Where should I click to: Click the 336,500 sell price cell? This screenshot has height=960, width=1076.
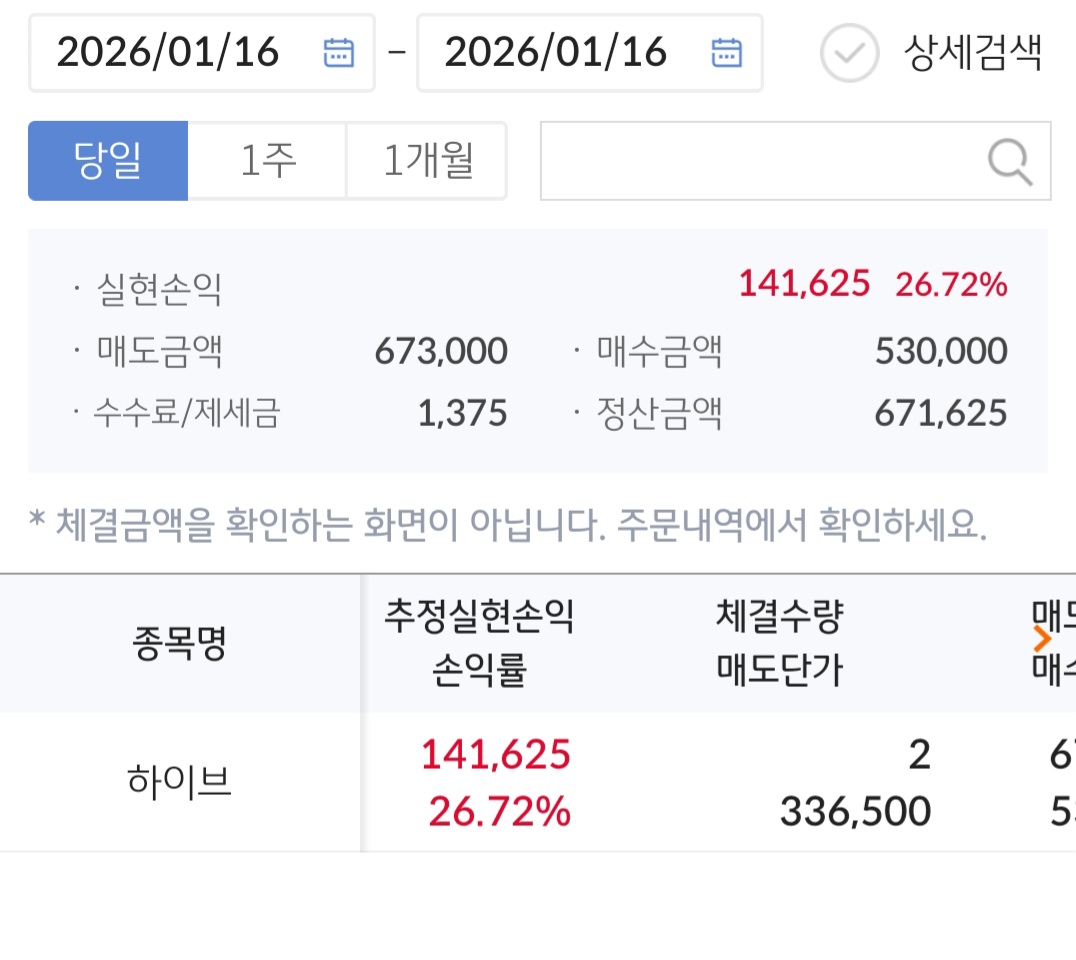point(855,812)
